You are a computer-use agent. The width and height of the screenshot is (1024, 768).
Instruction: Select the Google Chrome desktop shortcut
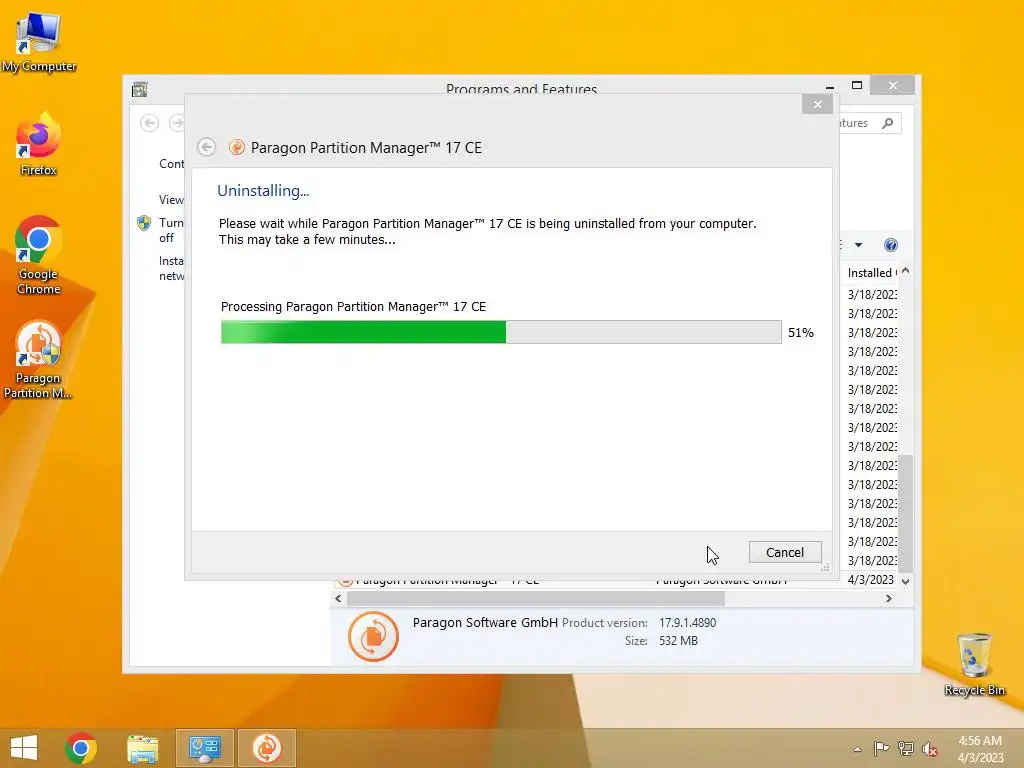(39, 255)
